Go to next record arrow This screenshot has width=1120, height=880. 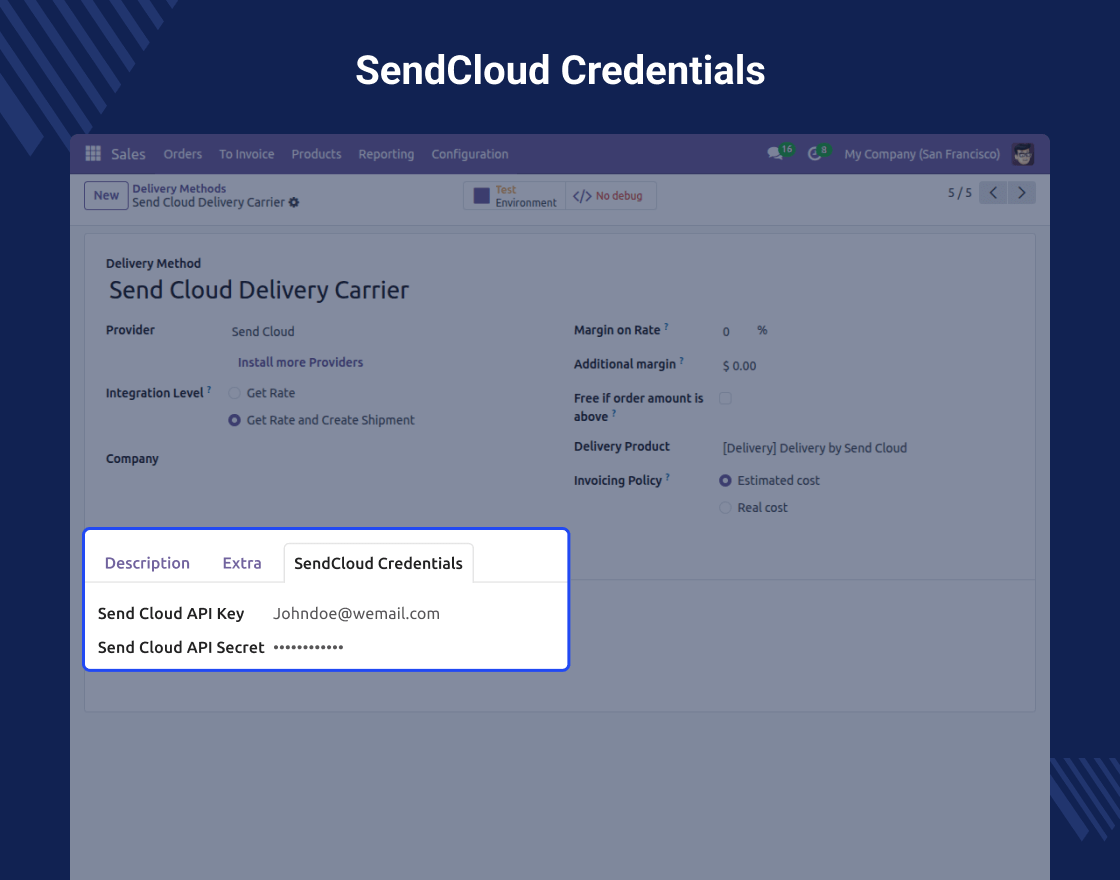[x=1021, y=193]
